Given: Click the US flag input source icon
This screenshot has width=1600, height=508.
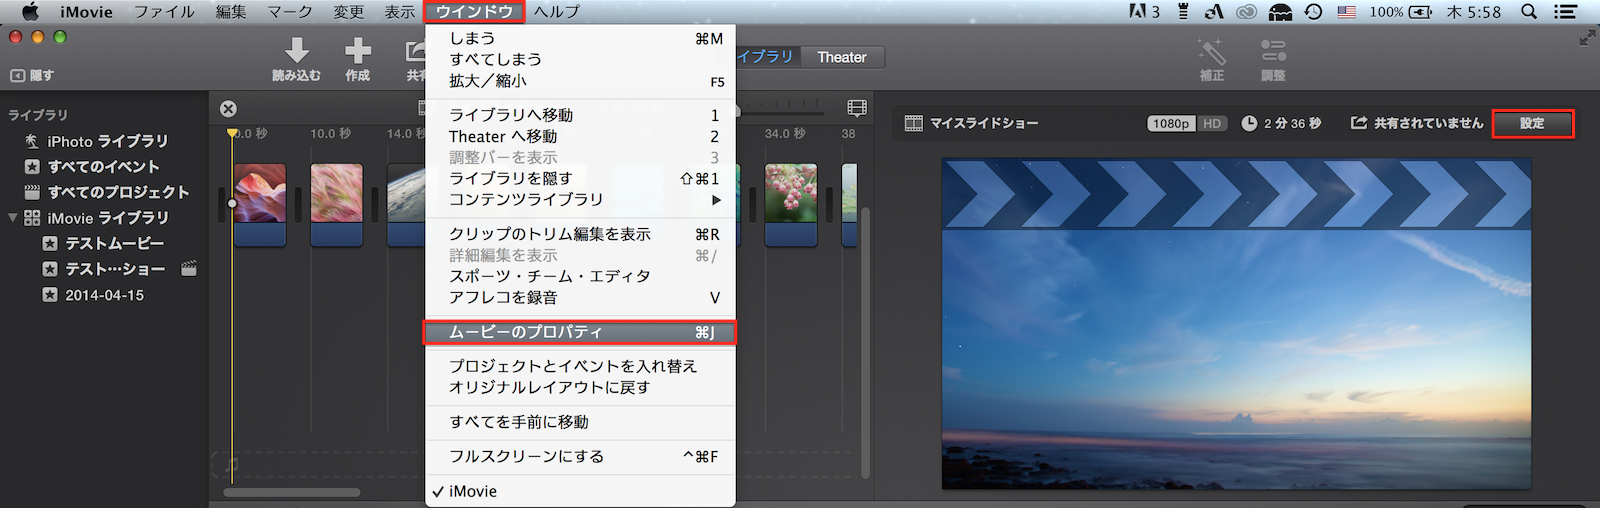Looking at the screenshot, I should tap(1347, 12).
